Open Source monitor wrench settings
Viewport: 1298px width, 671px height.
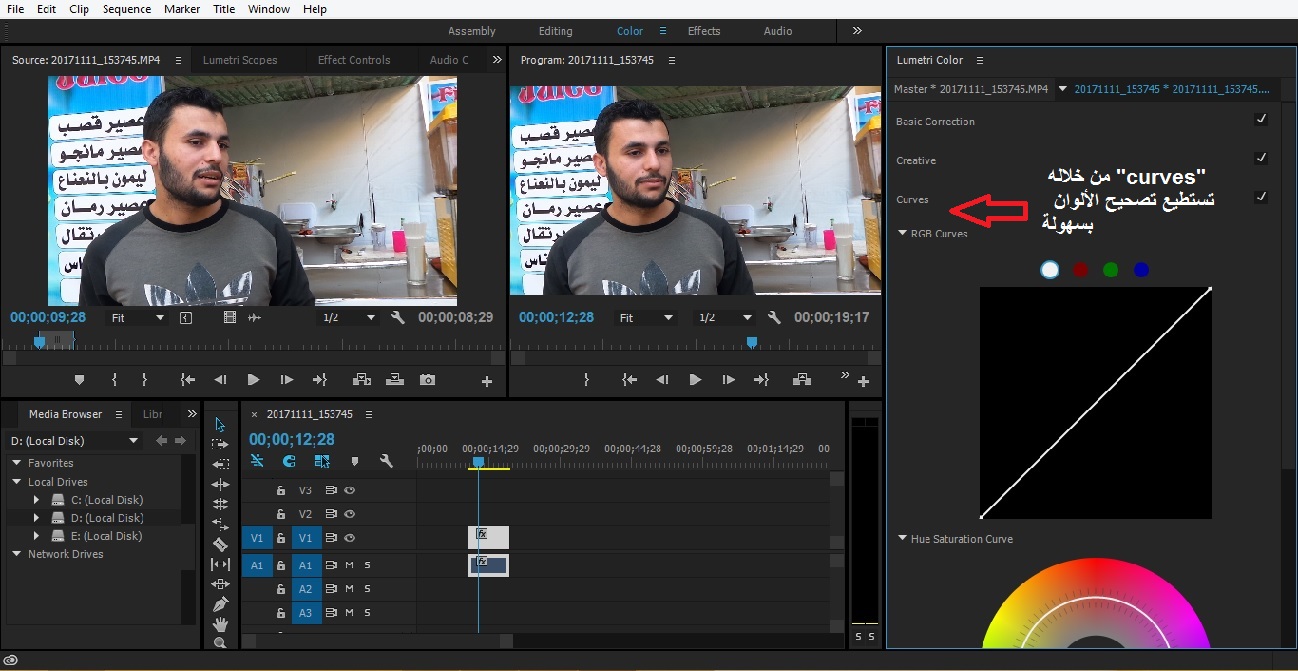pos(397,318)
